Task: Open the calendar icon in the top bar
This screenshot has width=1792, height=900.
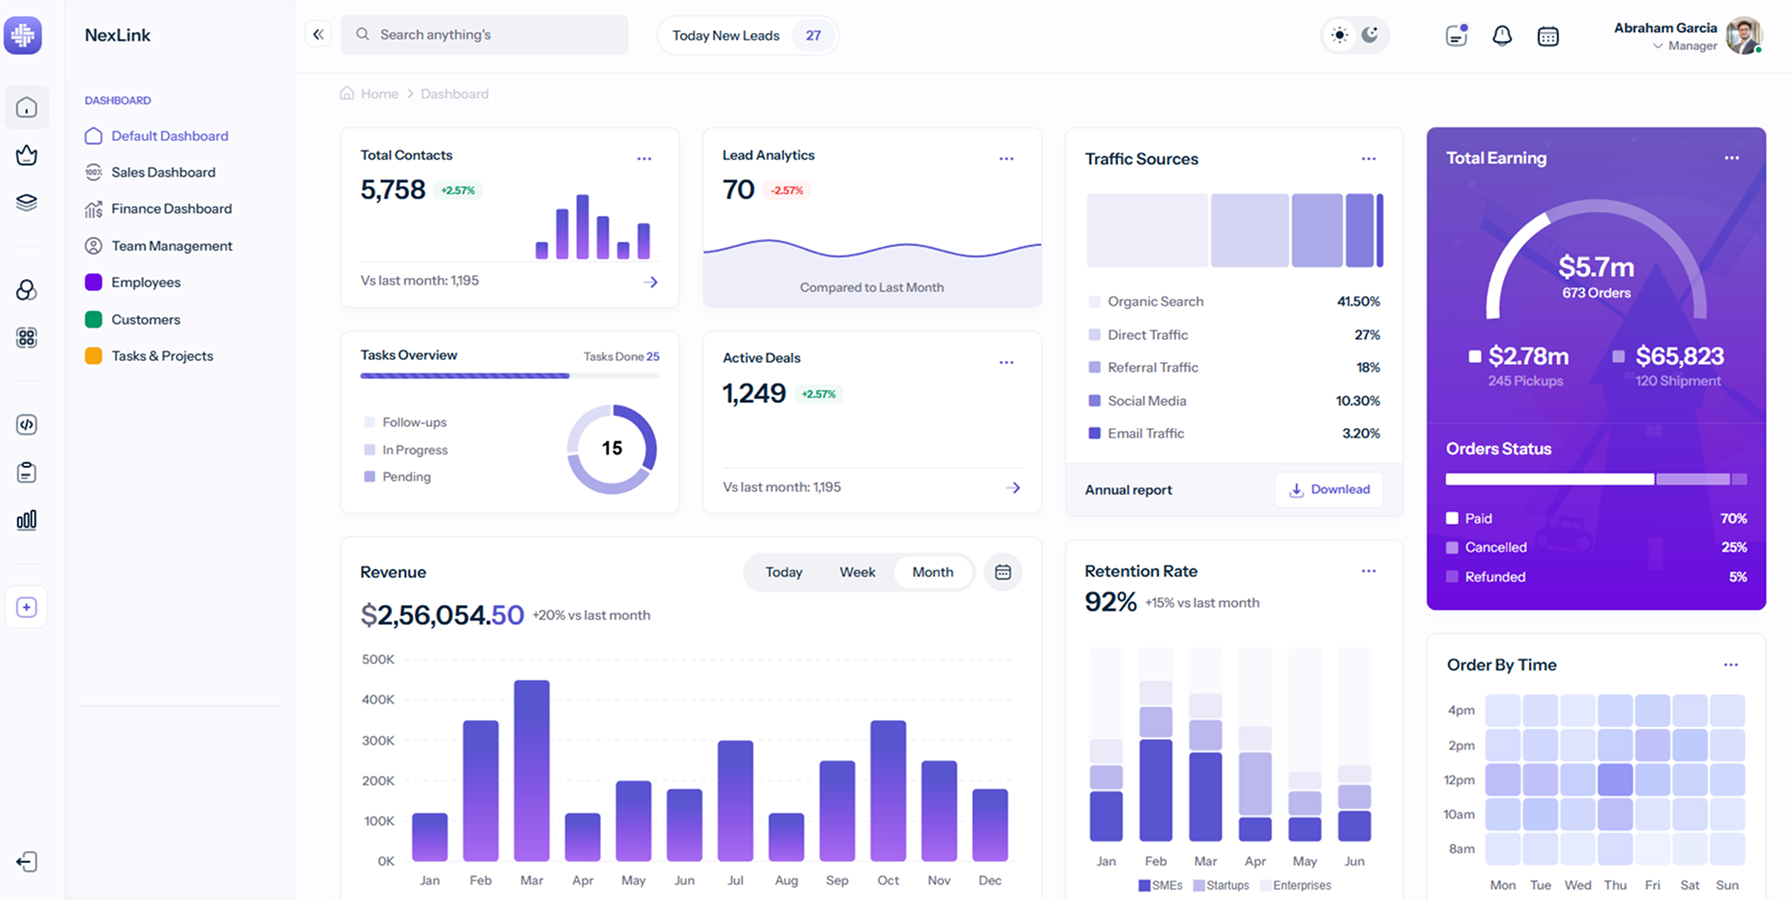Action: point(1547,36)
